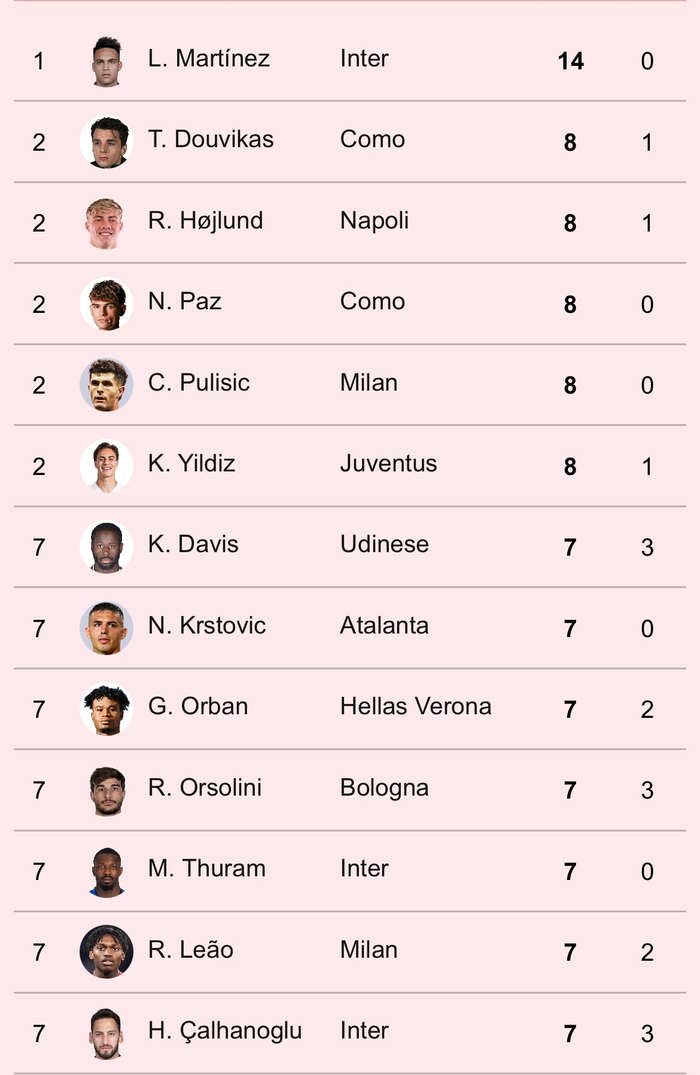Click R. Højlund's headshot
700x1075 pixels.
click(106, 223)
